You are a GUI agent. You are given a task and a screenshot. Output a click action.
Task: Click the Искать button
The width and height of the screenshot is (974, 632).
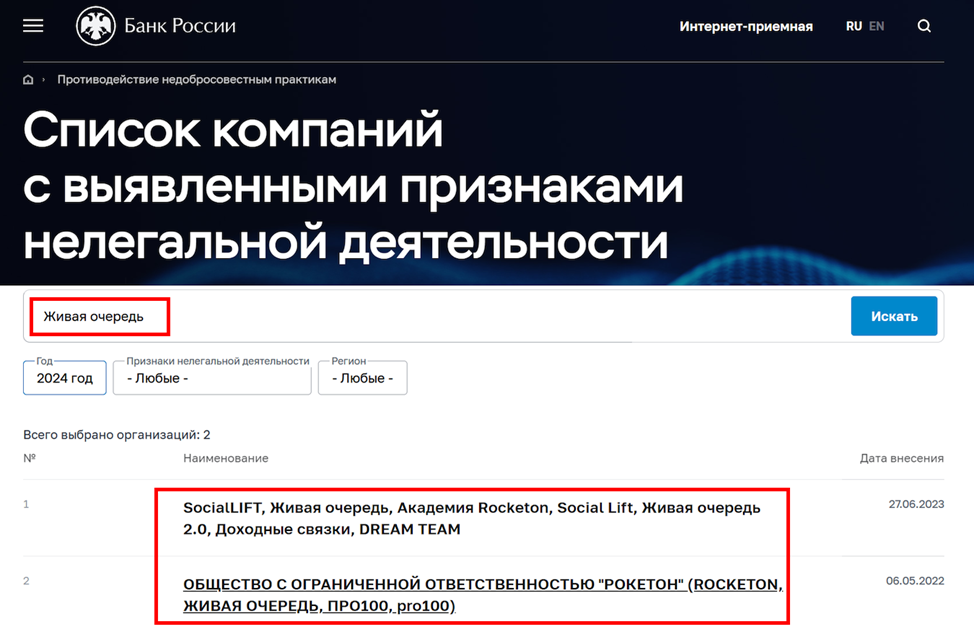coord(894,316)
